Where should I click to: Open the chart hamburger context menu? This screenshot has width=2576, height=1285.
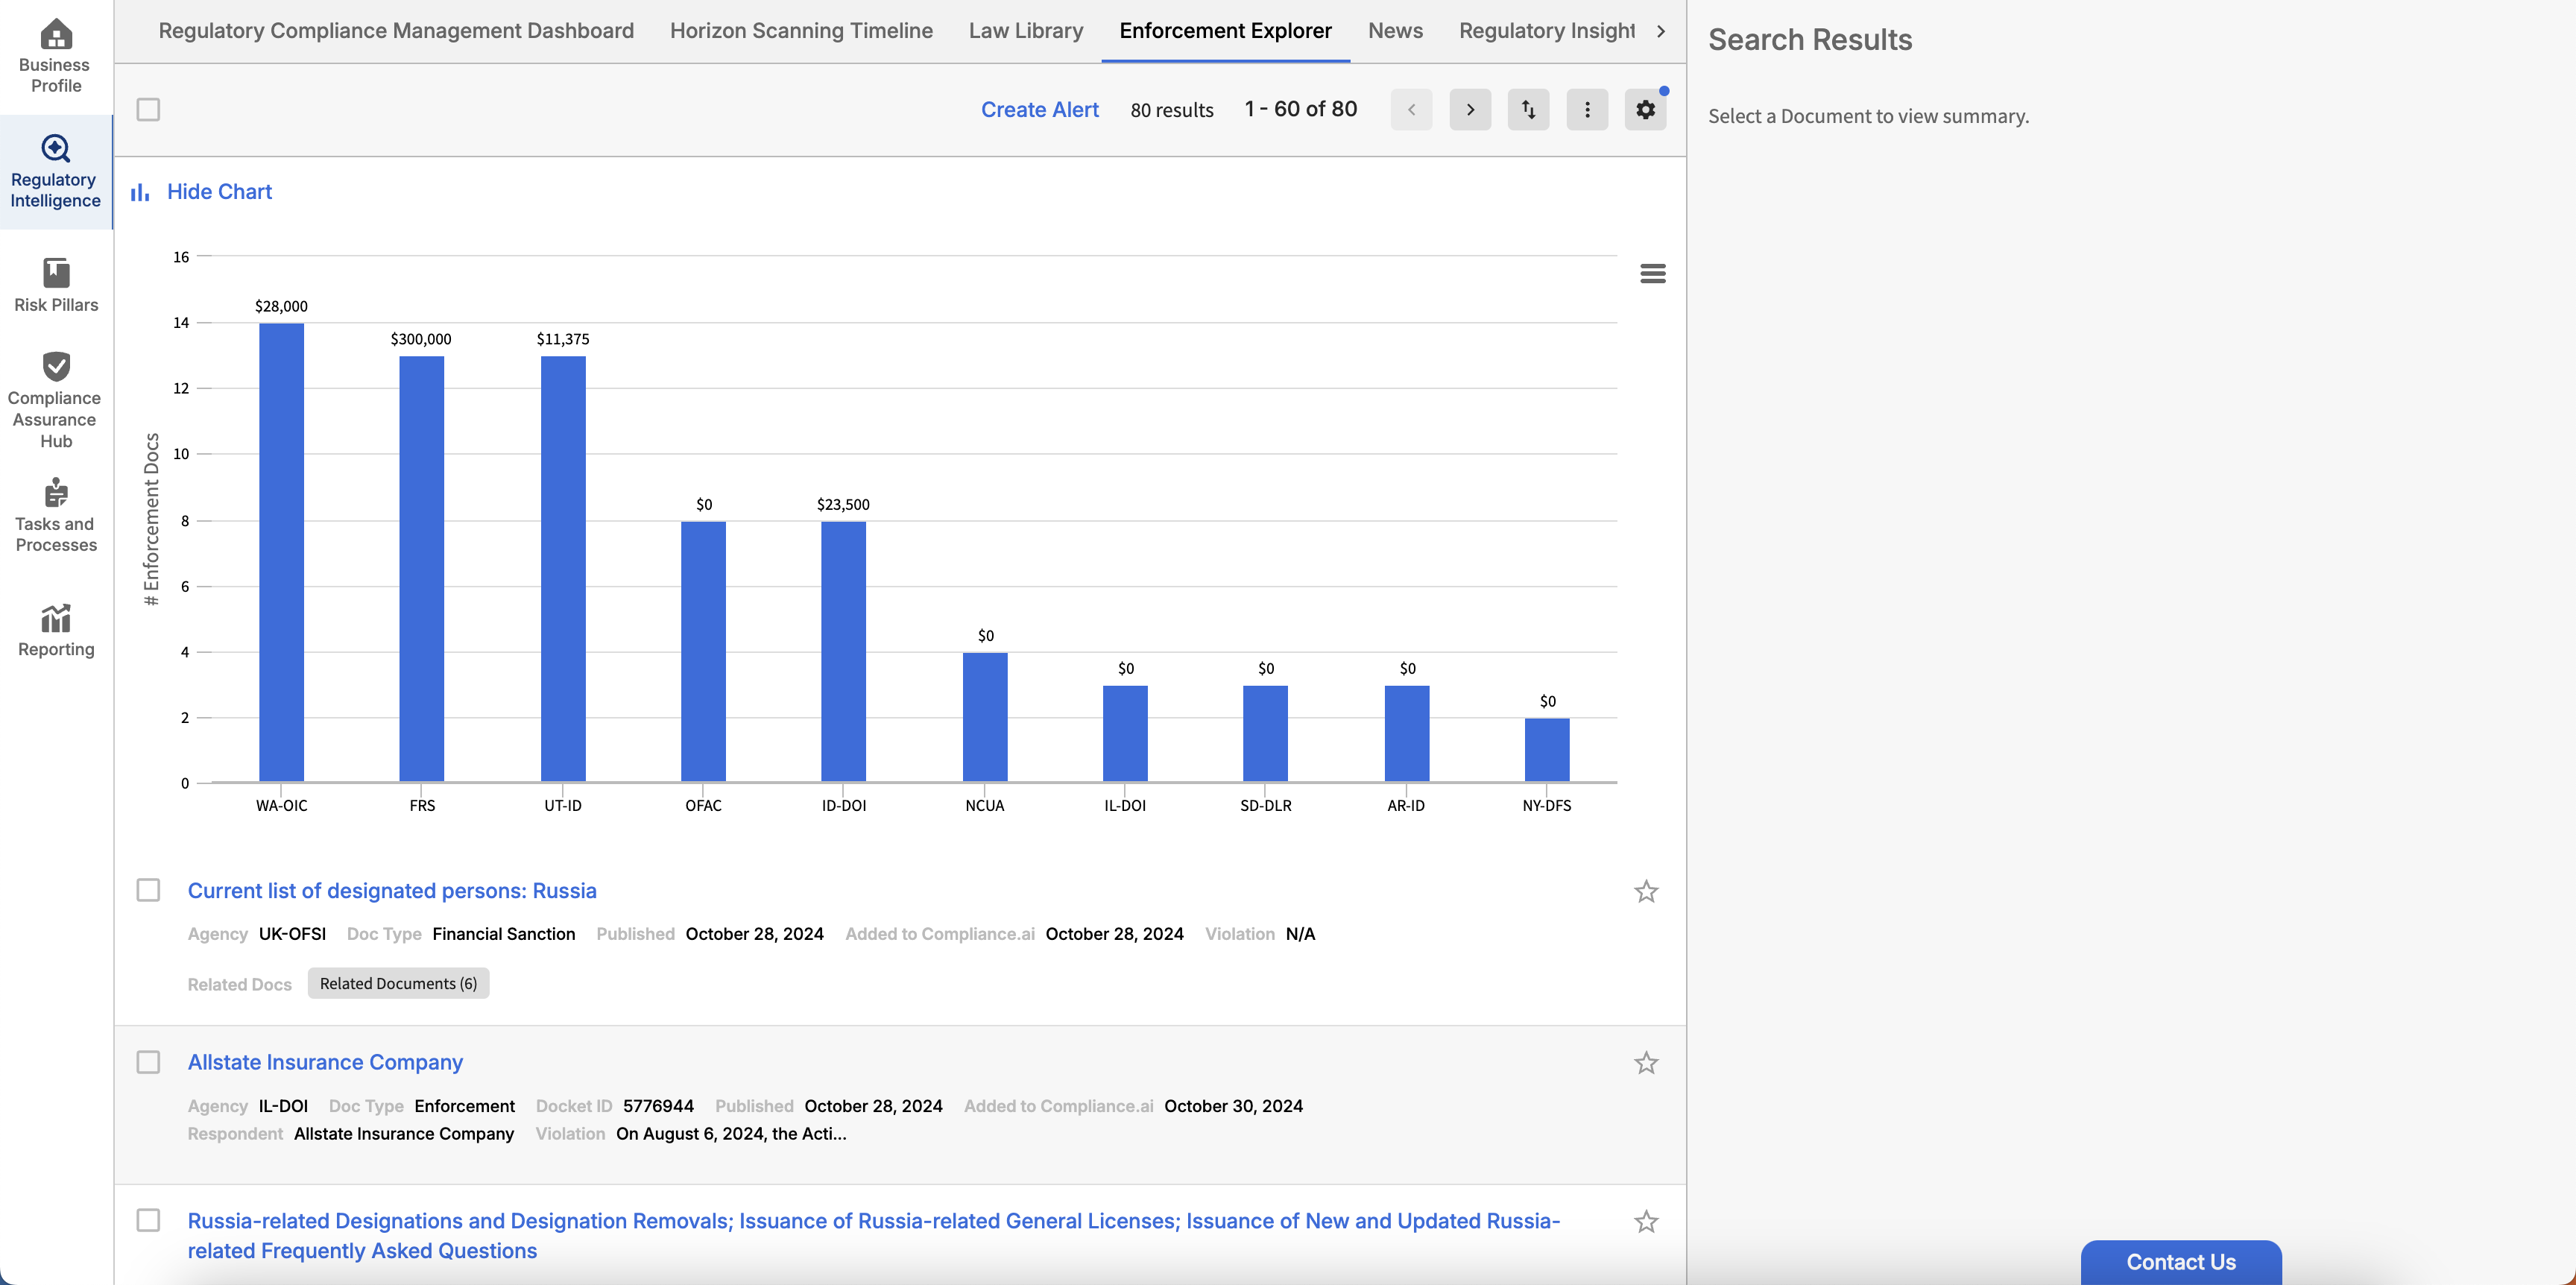pos(1653,274)
